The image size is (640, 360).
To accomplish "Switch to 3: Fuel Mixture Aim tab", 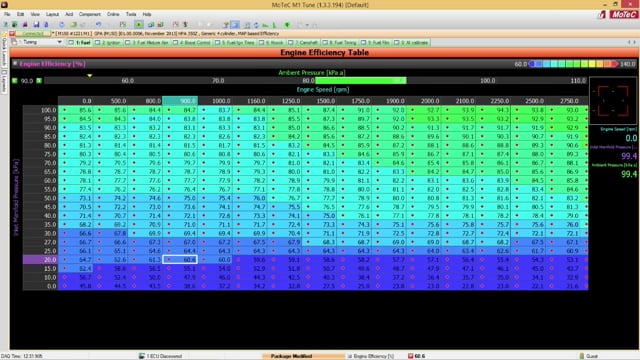I will [147, 42].
